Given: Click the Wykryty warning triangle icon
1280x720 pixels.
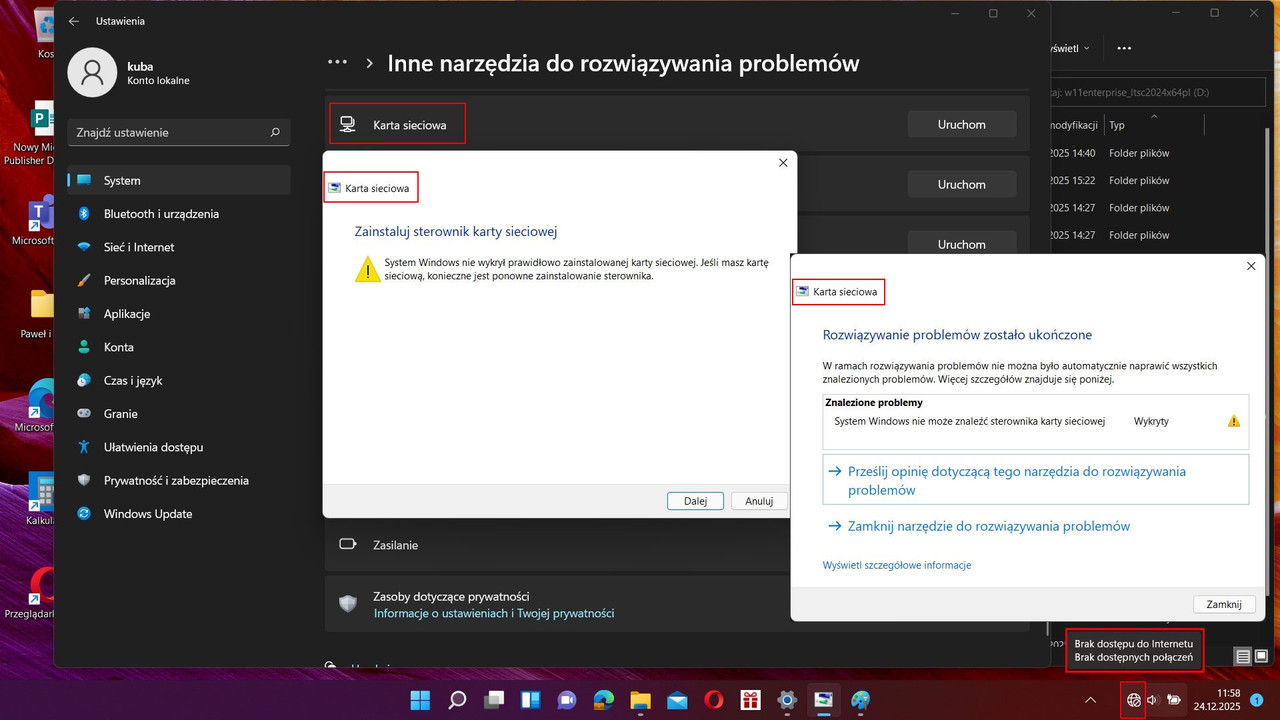Looking at the screenshot, I should pyautogui.click(x=1233, y=421).
